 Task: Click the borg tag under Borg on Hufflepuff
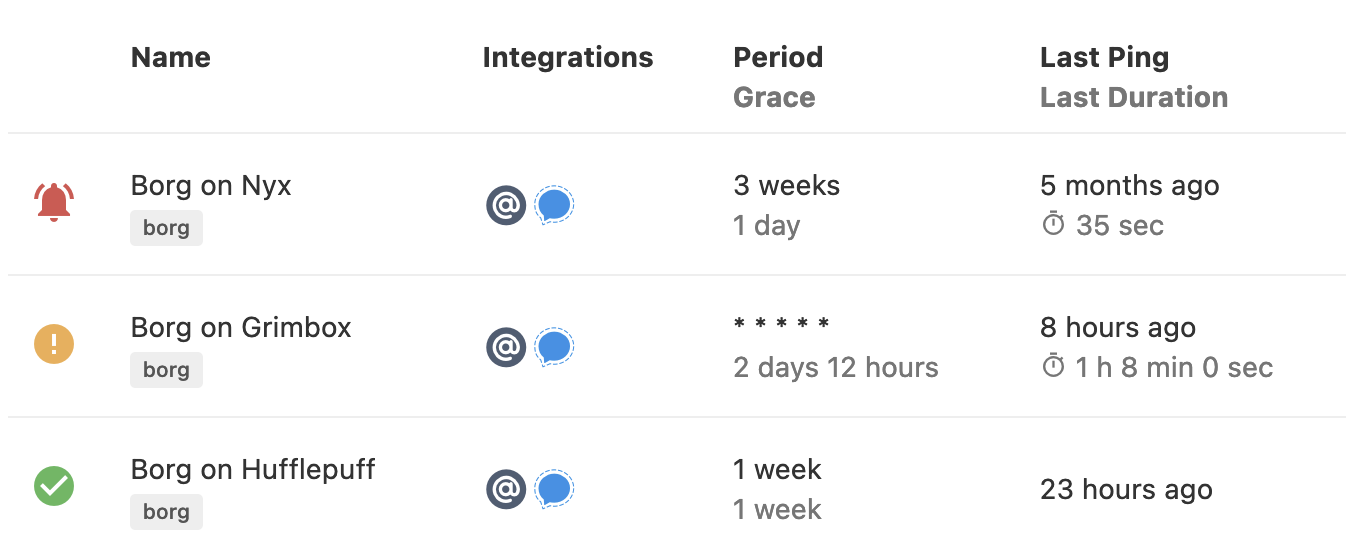pos(166,512)
